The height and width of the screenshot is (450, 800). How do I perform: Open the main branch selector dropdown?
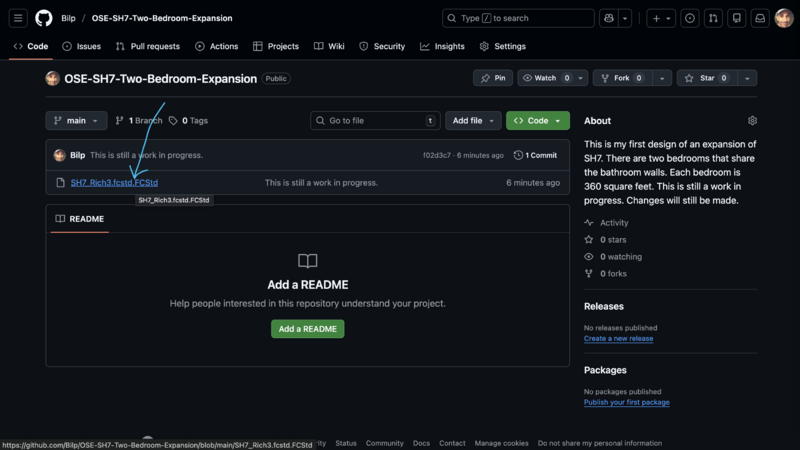click(x=77, y=120)
